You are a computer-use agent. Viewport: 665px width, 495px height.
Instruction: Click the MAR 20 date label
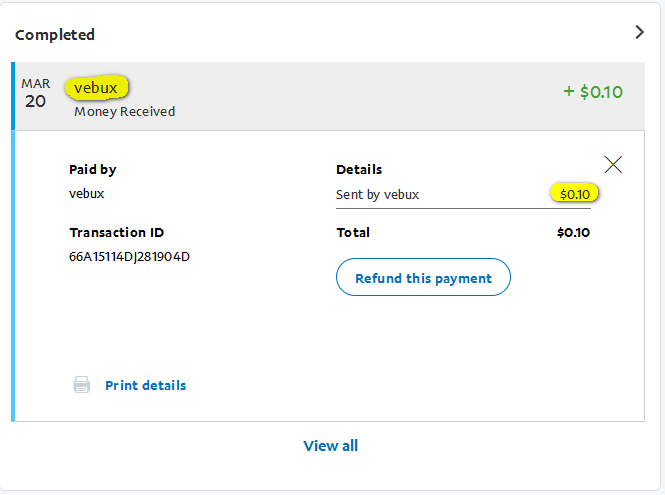click(x=36, y=93)
